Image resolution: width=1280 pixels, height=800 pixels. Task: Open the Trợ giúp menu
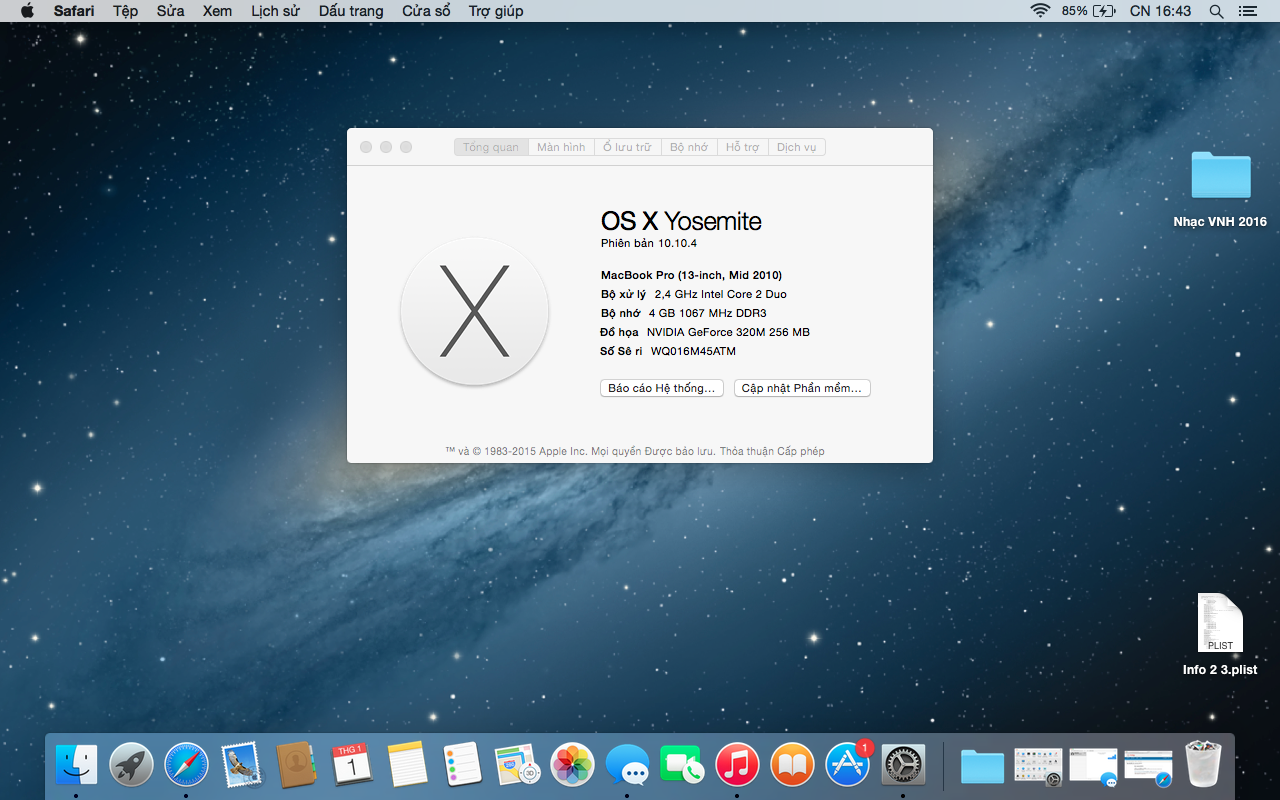pos(496,11)
